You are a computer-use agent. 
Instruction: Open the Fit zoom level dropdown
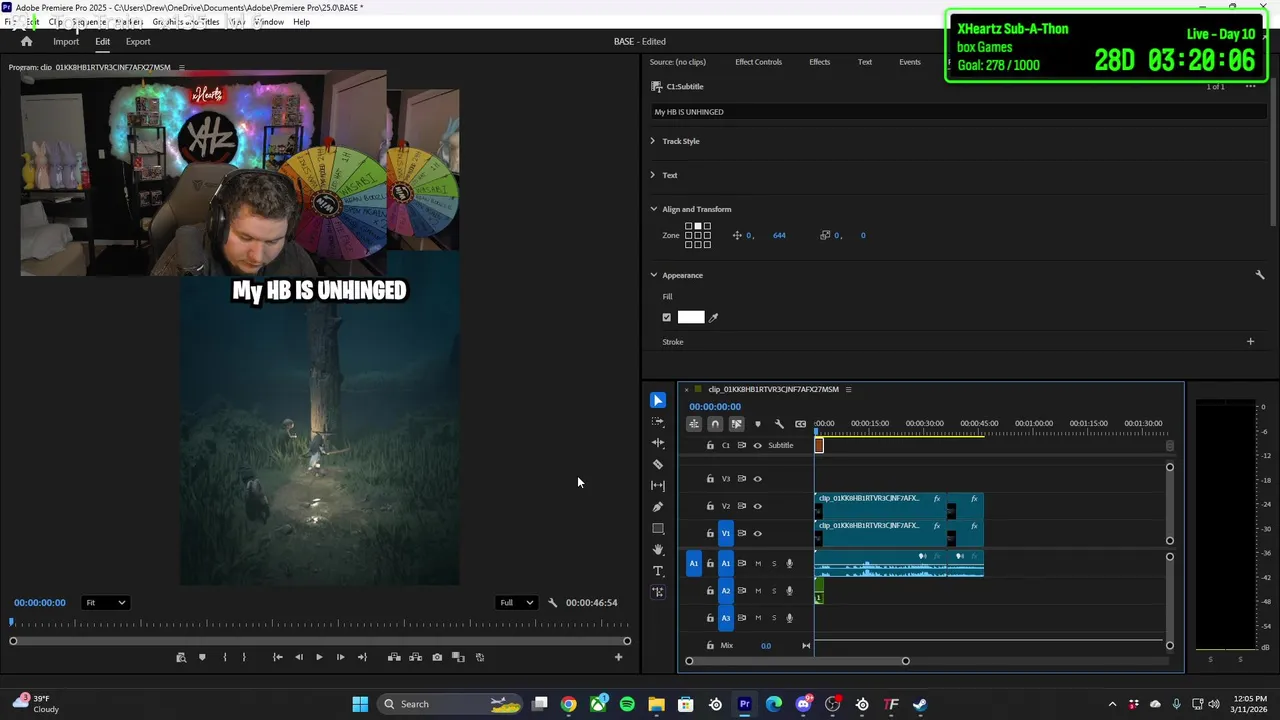click(105, 603)
